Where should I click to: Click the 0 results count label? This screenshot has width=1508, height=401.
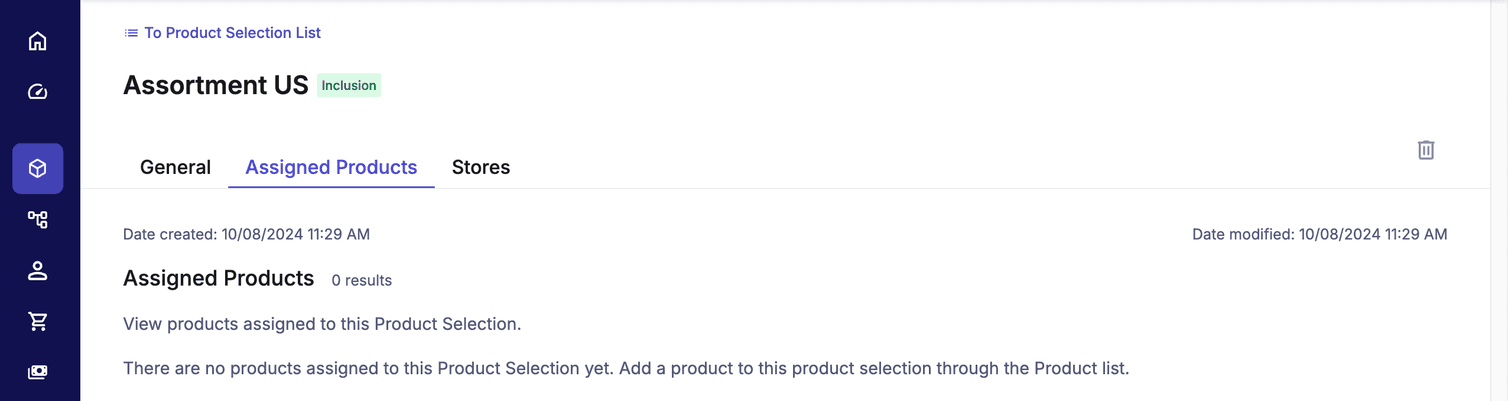361,281
